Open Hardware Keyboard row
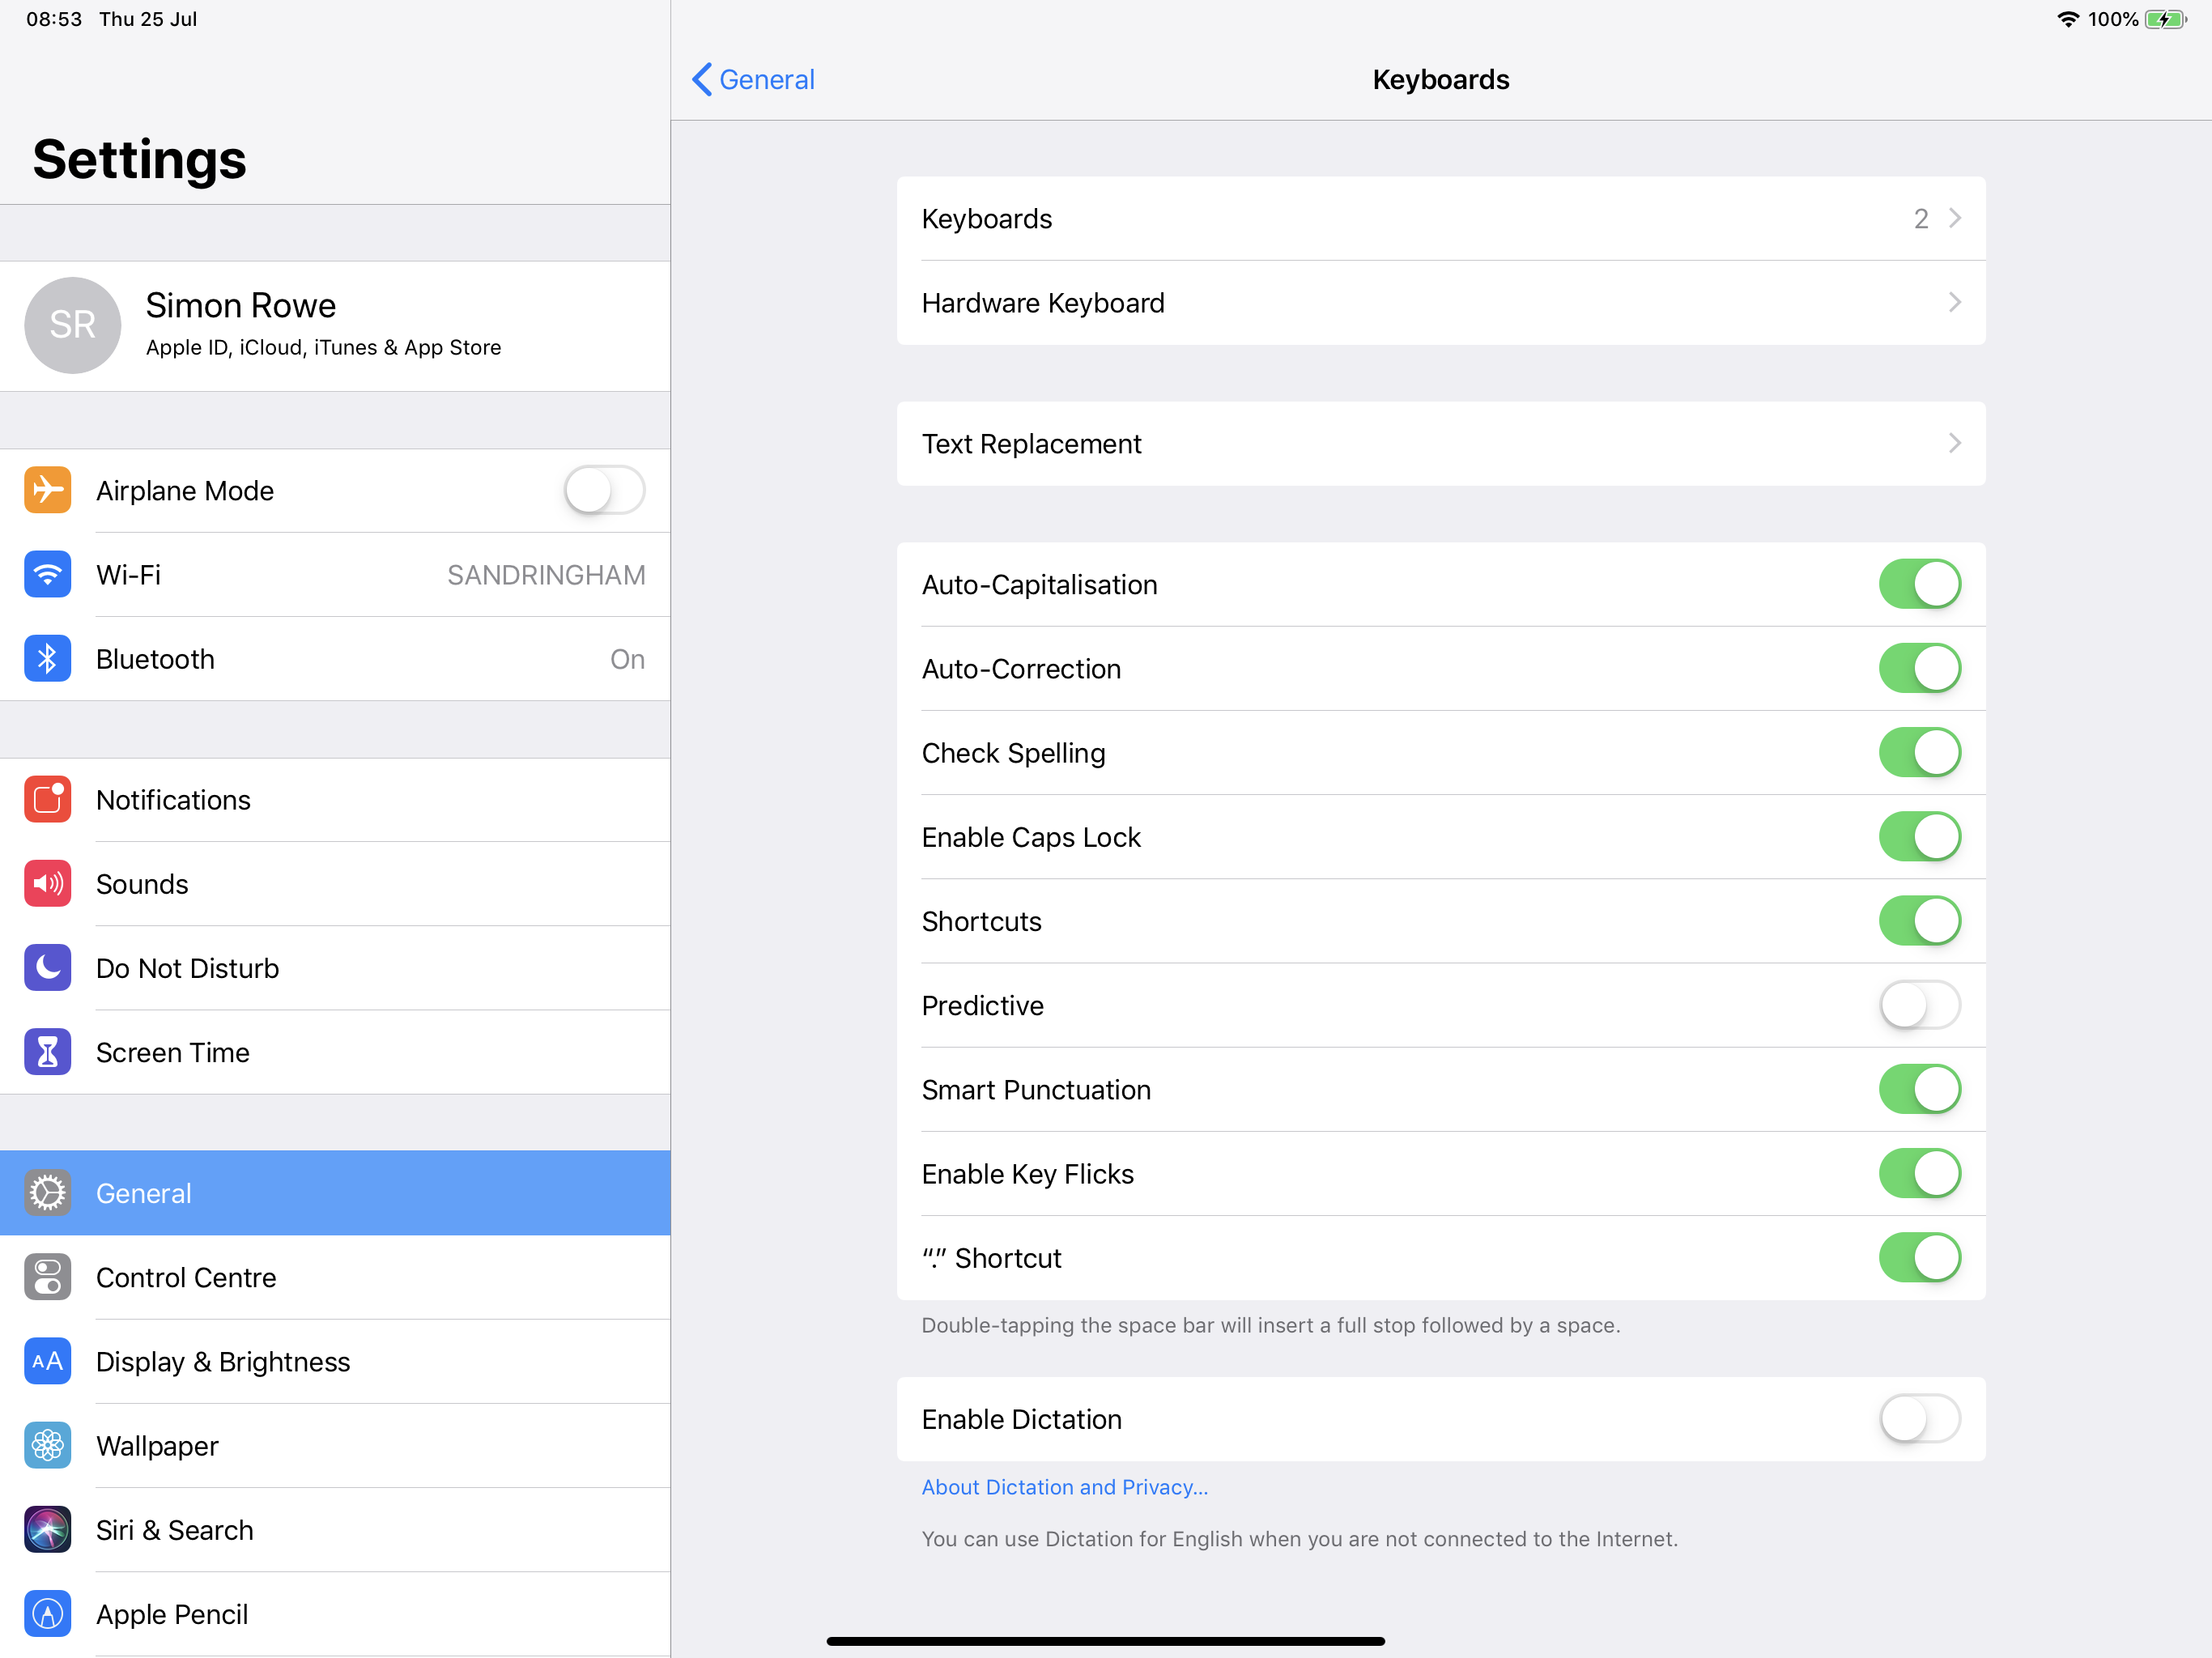The image size is (2212, 1658). 1441,302
